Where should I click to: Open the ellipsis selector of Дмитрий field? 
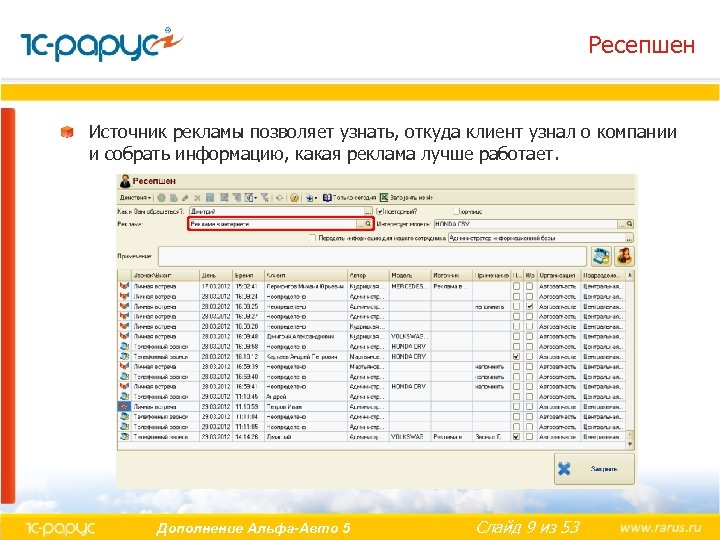pos(368,211)
